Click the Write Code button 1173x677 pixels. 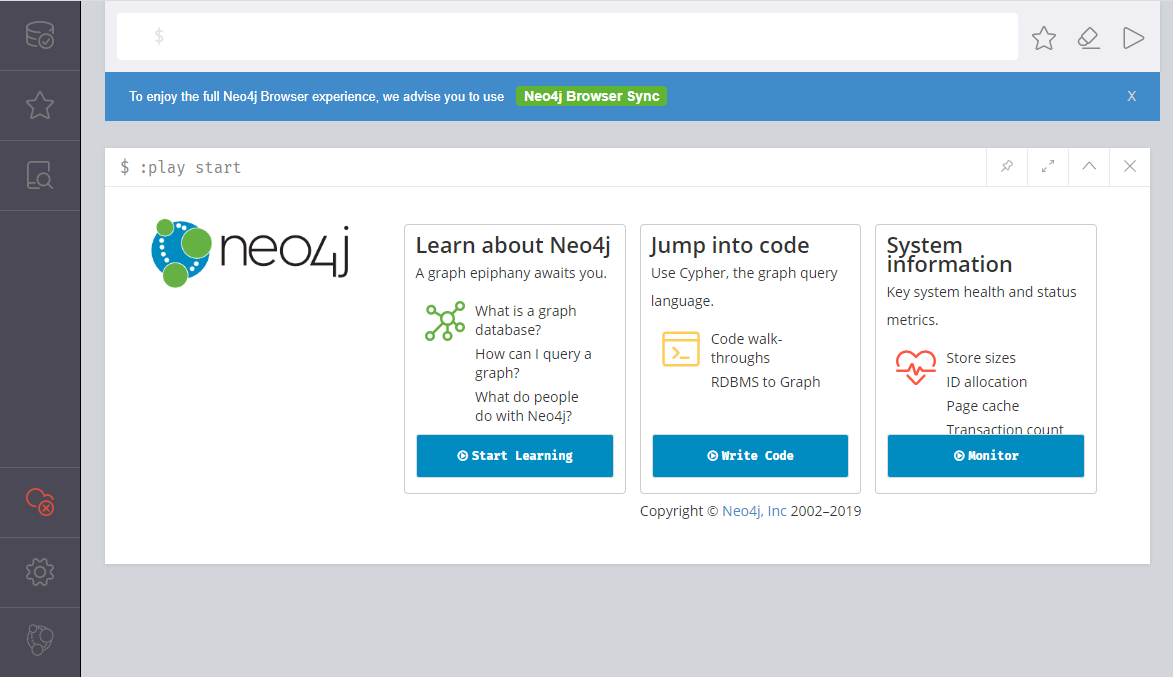coord(750,456)
